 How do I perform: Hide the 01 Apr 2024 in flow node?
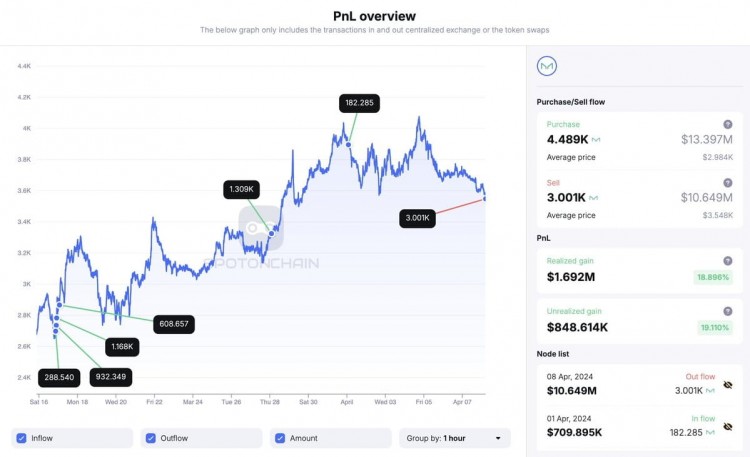(x=727, y=426)
